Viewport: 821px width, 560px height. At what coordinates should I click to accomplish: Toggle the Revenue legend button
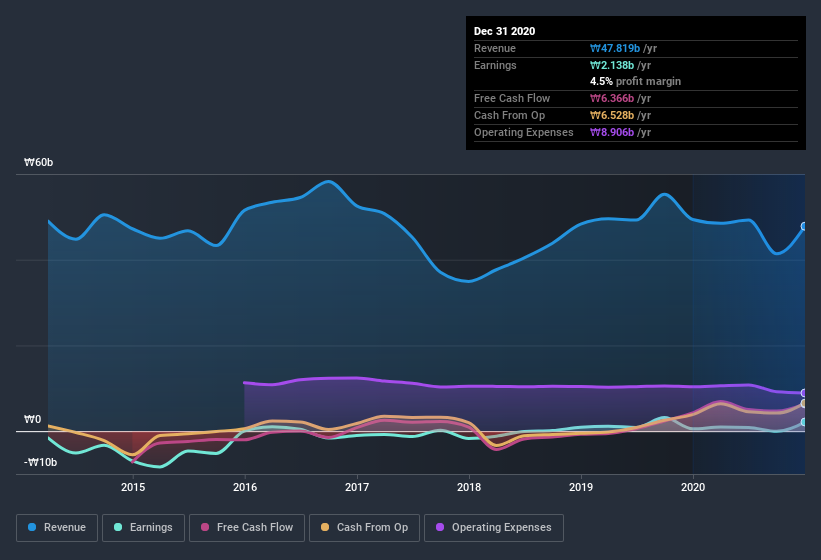click(57, 528)
